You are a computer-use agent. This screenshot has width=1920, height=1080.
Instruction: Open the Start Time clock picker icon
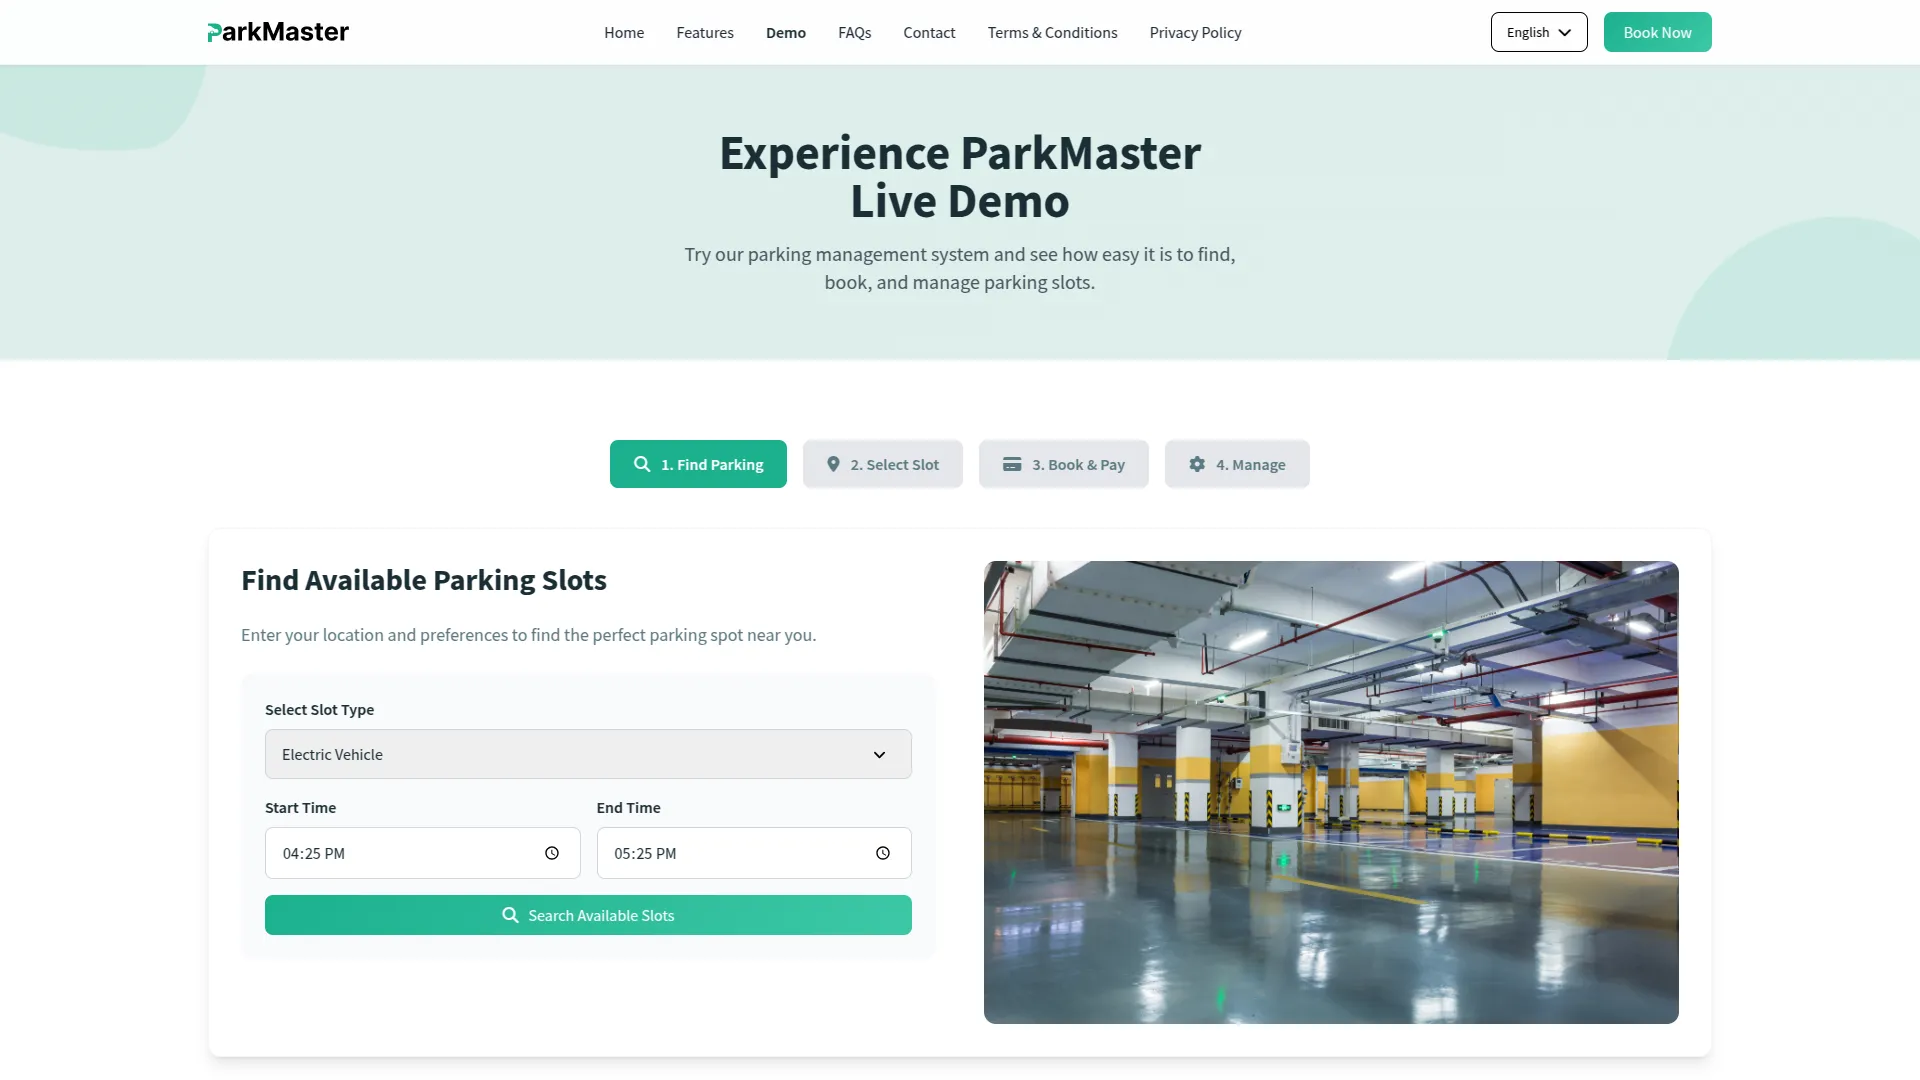[x=551, y=853]
